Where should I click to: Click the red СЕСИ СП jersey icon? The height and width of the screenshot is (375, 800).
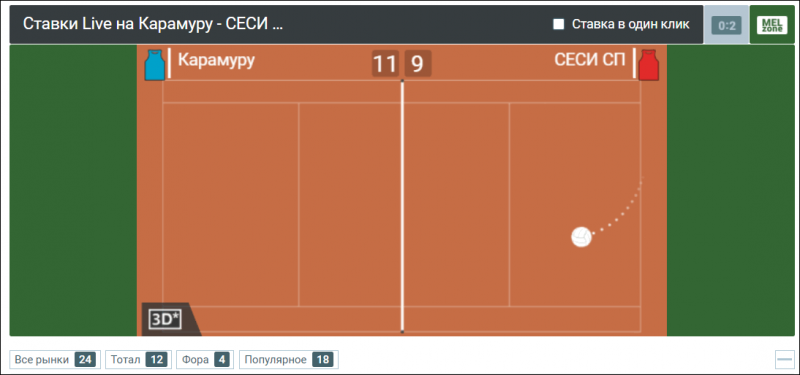[x=648, y=65]
